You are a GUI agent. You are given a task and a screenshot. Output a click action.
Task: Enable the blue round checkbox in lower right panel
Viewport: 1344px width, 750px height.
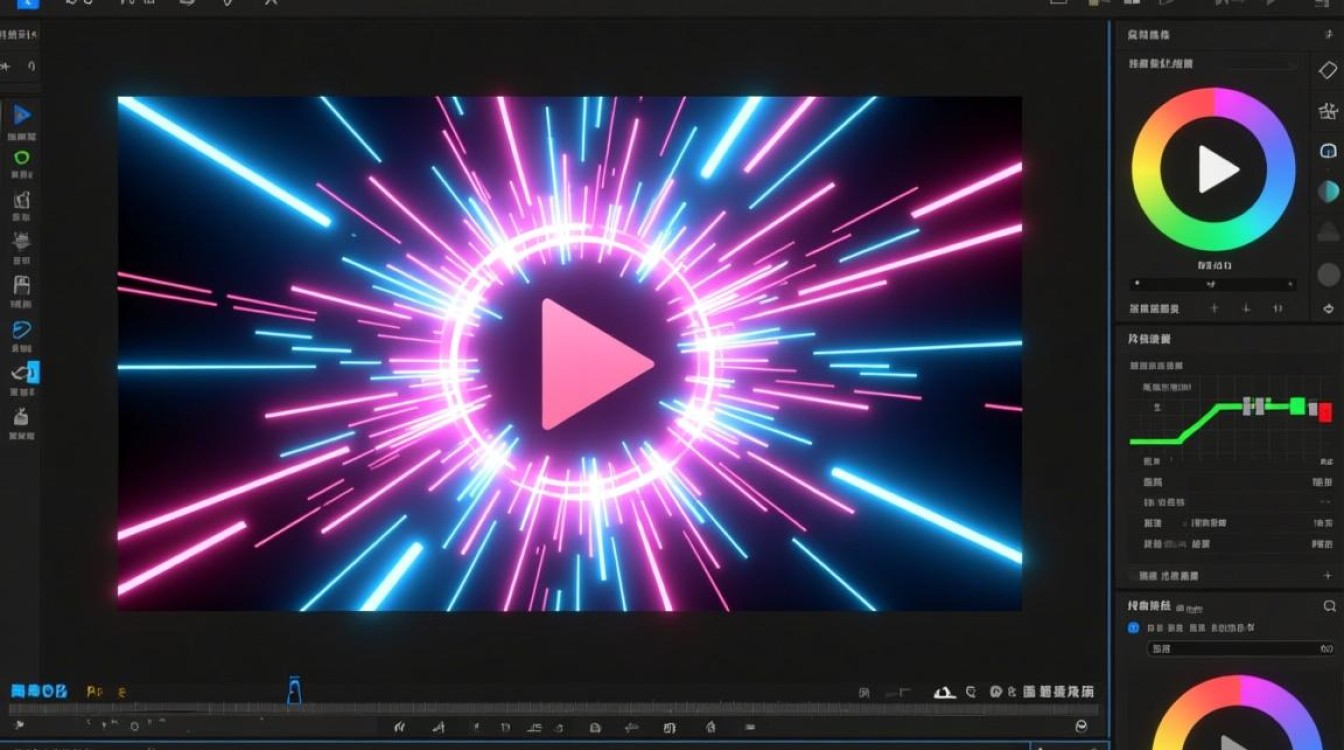(1133, 628)
